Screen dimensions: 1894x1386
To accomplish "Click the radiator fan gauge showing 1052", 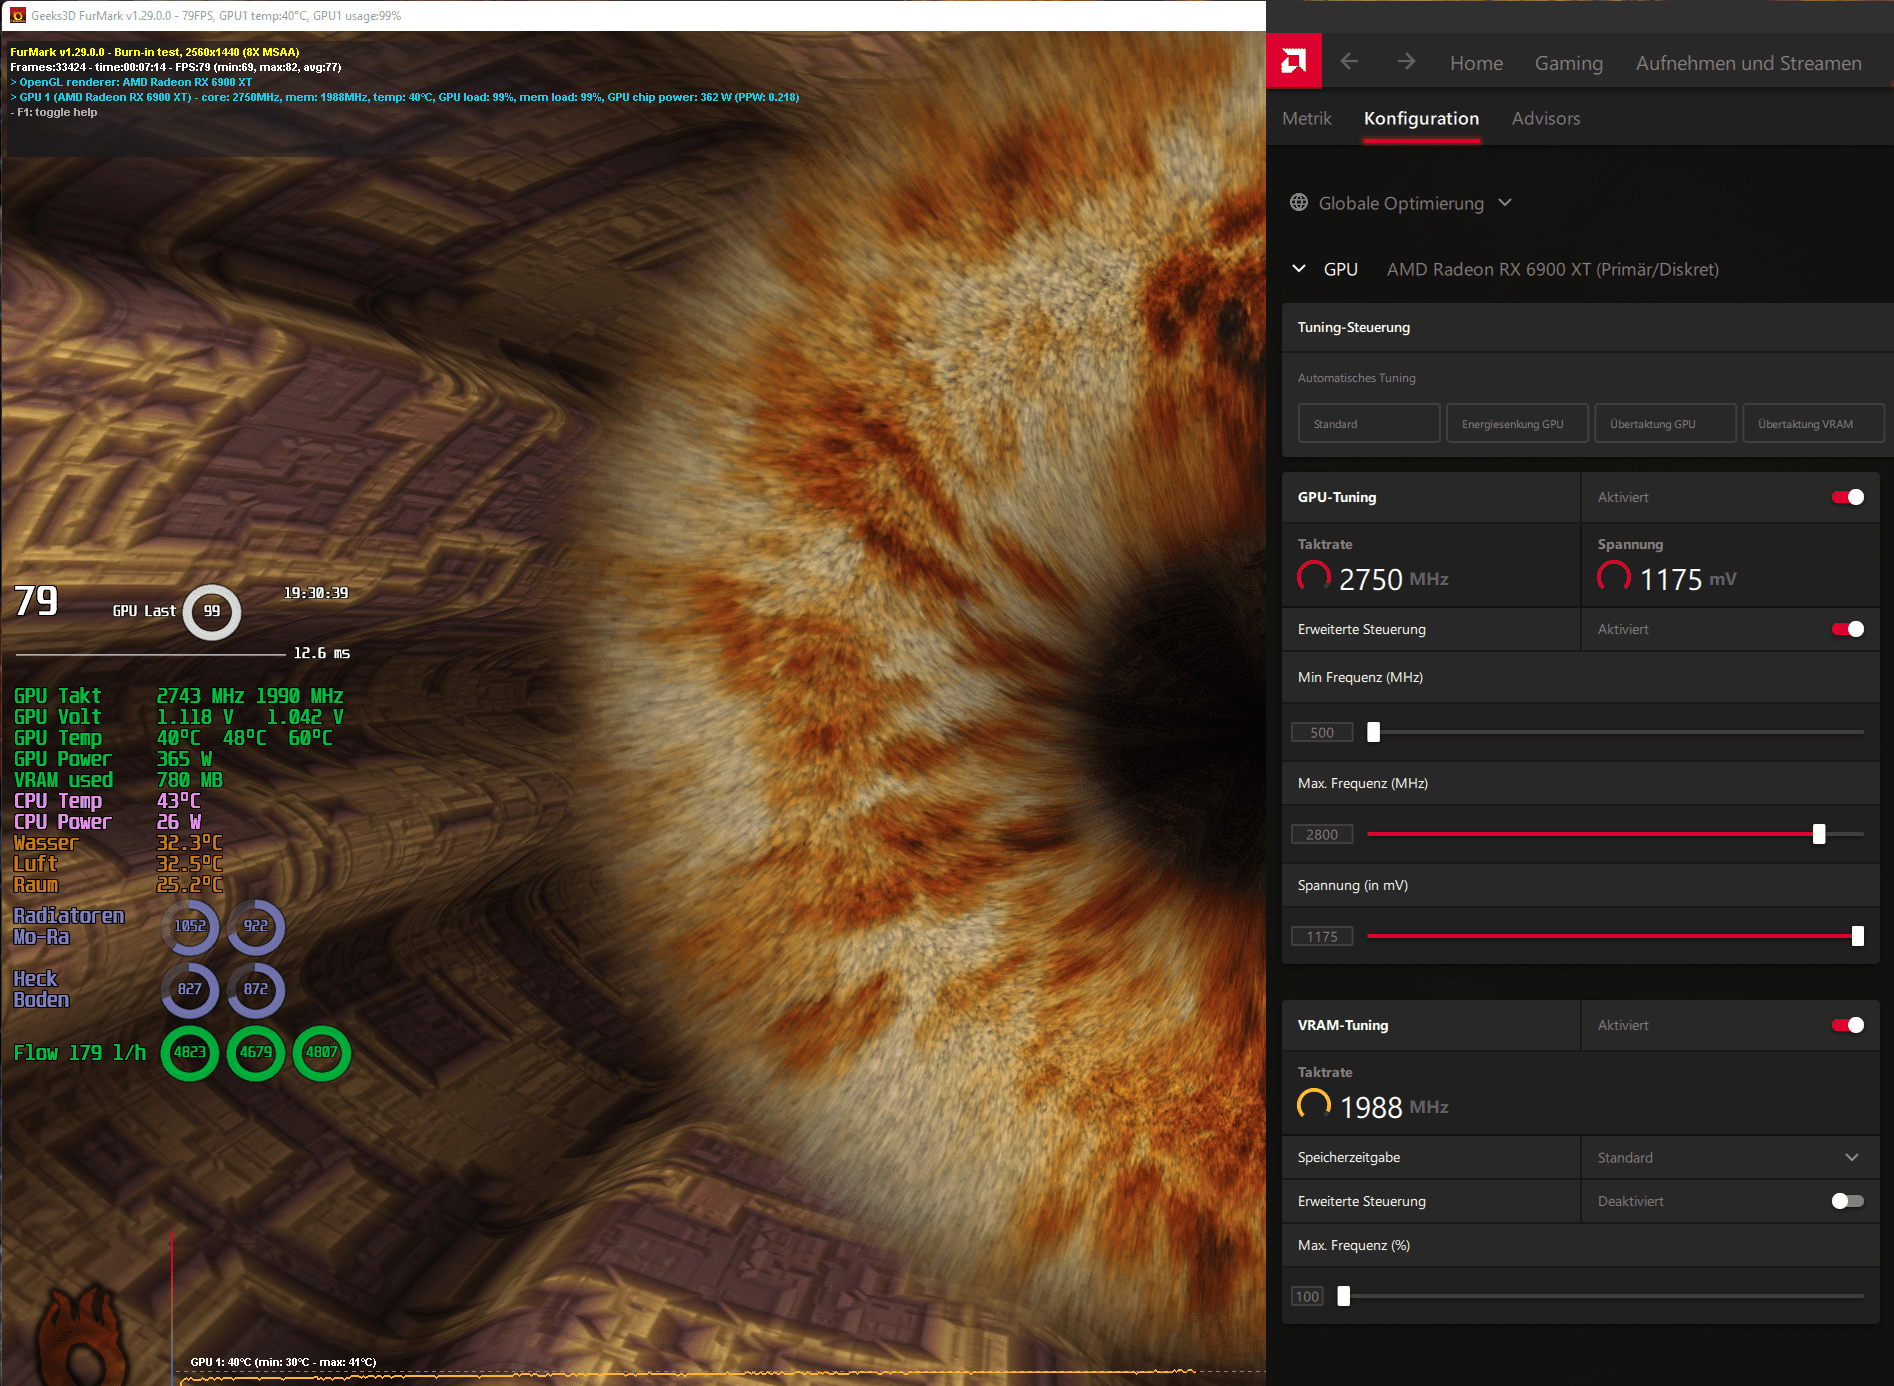I will coord(190,926).
